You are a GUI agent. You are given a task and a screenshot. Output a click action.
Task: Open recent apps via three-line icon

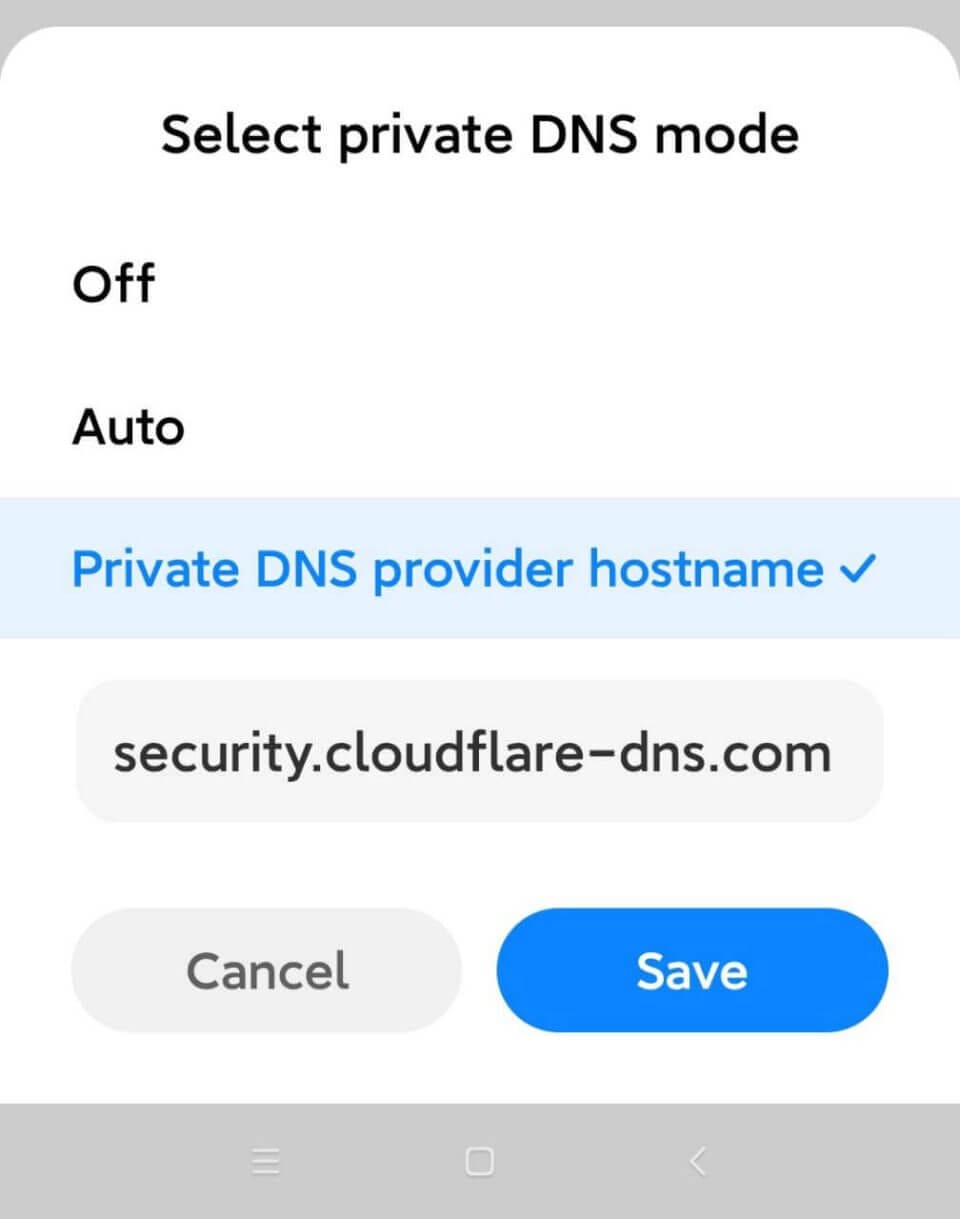tap(265, 1161)
